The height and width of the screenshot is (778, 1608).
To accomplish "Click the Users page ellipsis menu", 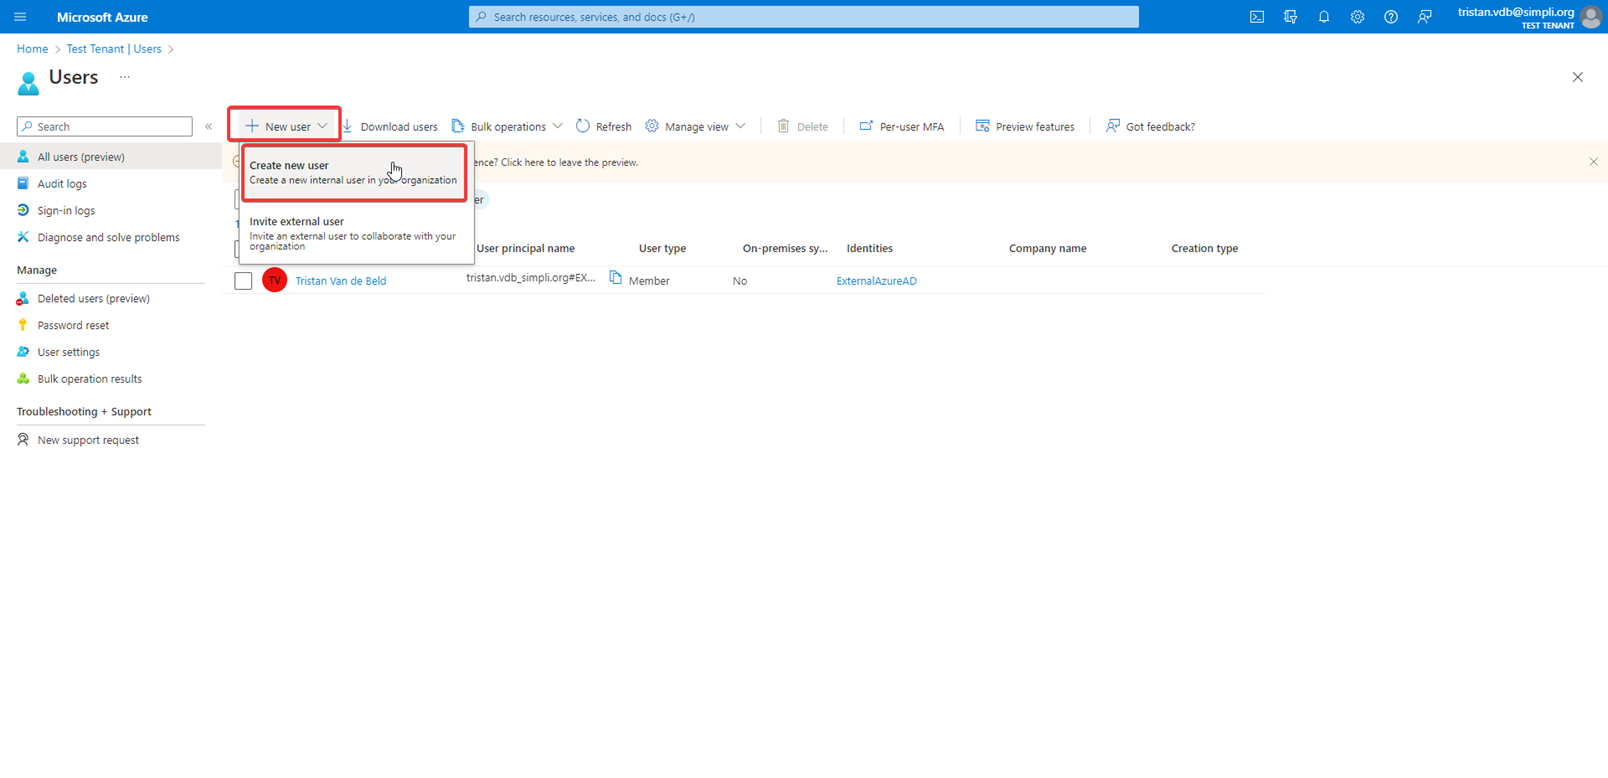I will tap(125, 77).
